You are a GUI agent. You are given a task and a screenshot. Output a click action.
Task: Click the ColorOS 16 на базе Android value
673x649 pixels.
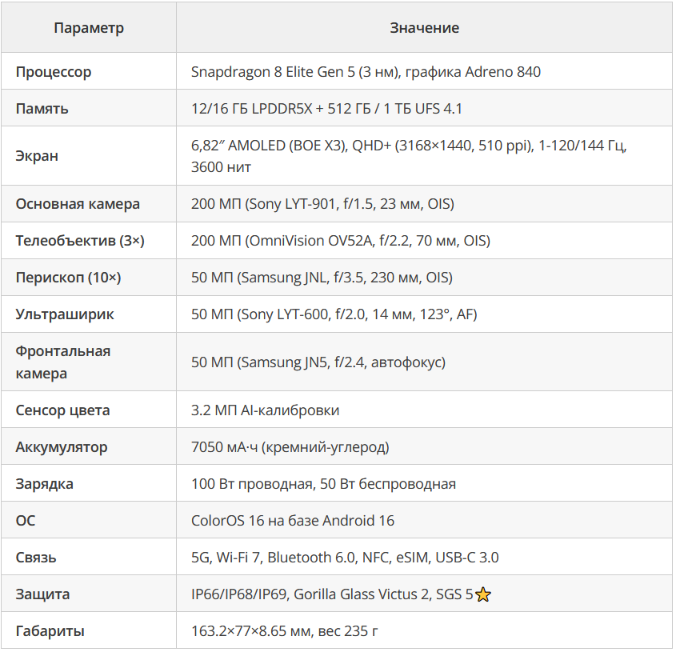point(293,521)
